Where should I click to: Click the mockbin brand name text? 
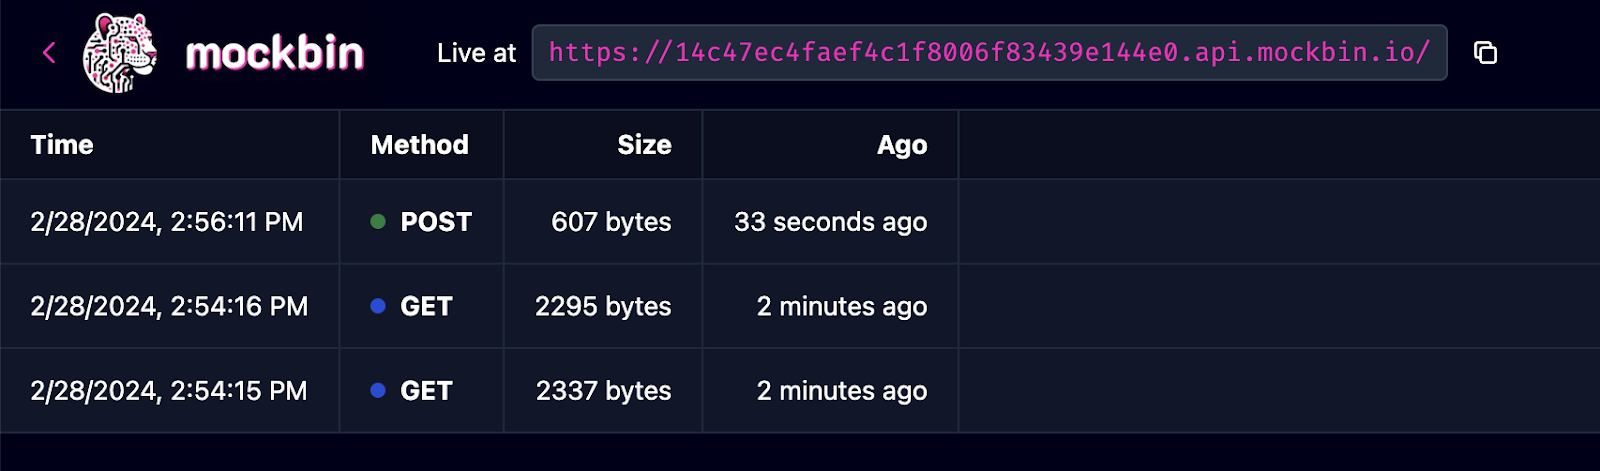click(275, 53)
